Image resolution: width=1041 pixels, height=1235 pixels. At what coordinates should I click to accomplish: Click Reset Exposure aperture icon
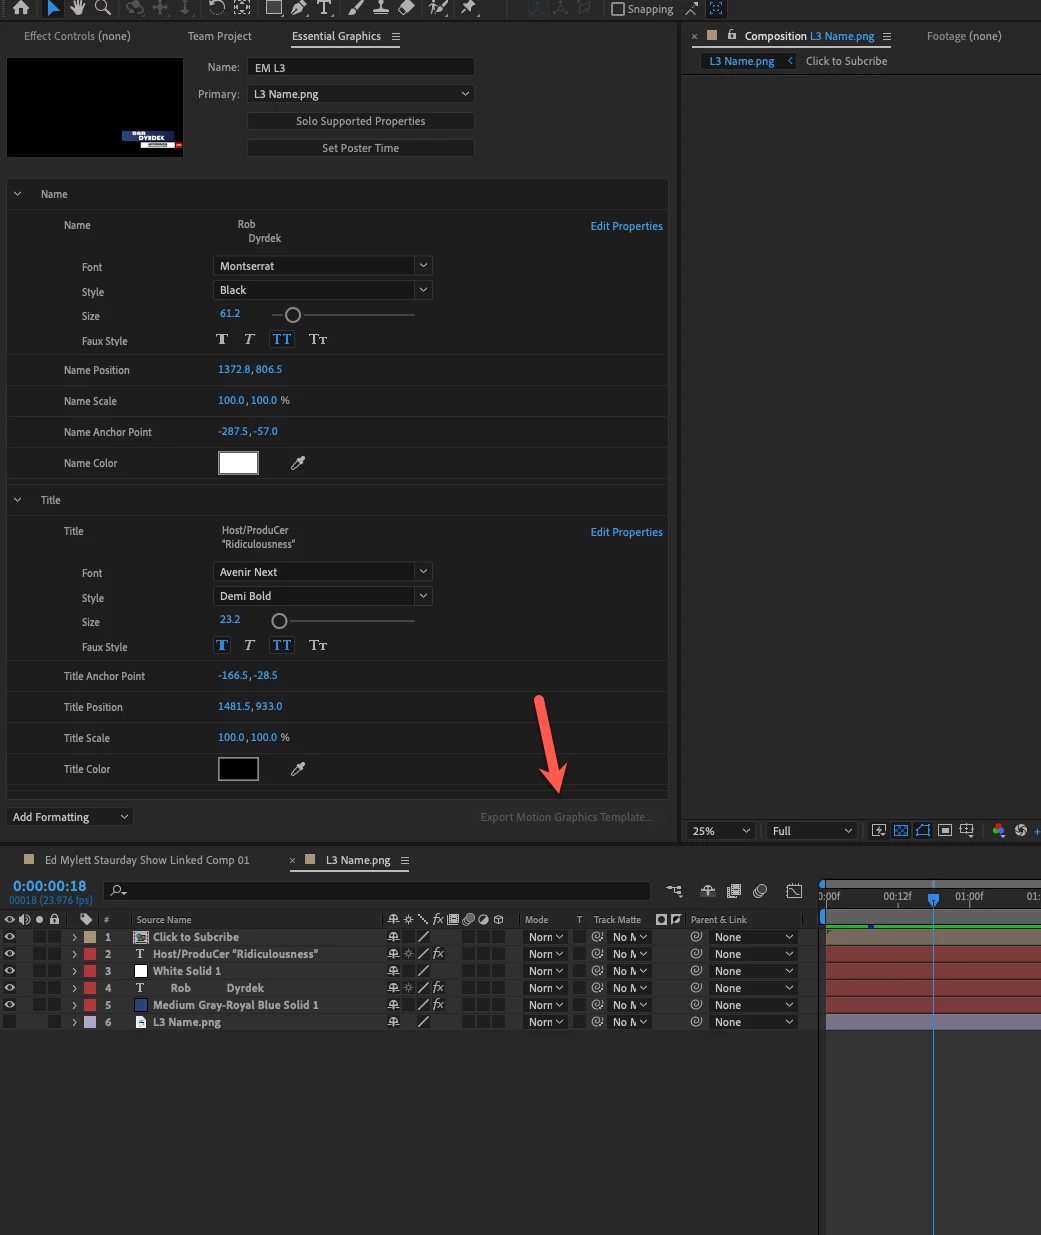pos(1021,831)
